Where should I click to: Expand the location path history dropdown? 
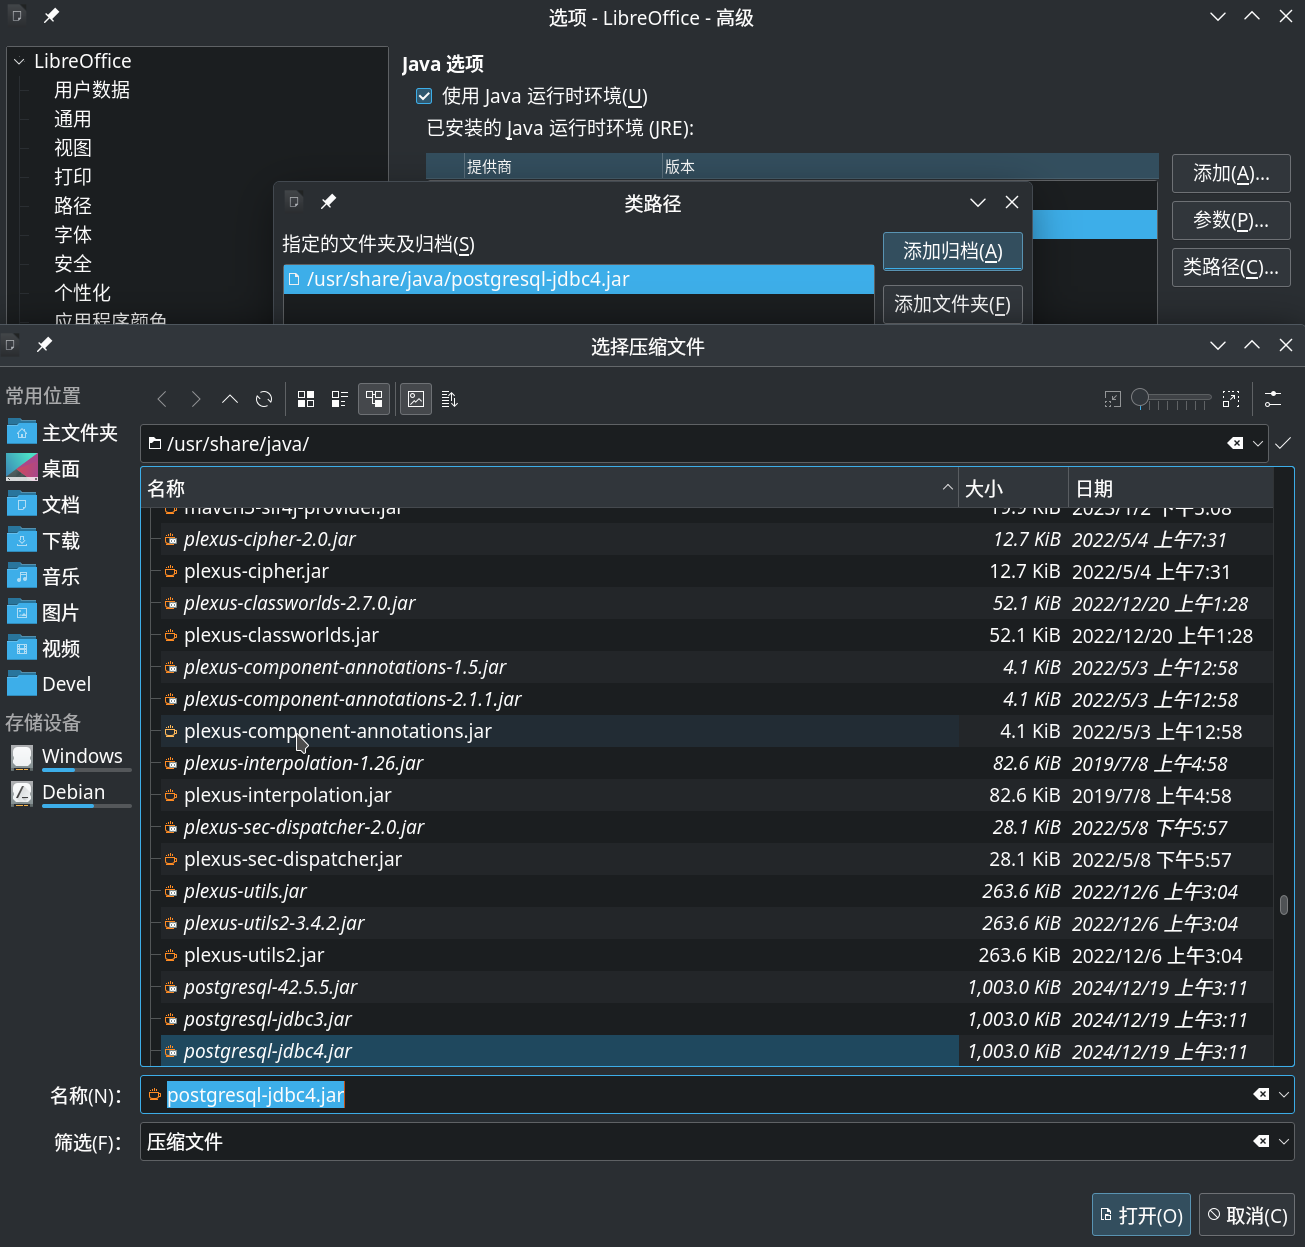coord(1258,443)
